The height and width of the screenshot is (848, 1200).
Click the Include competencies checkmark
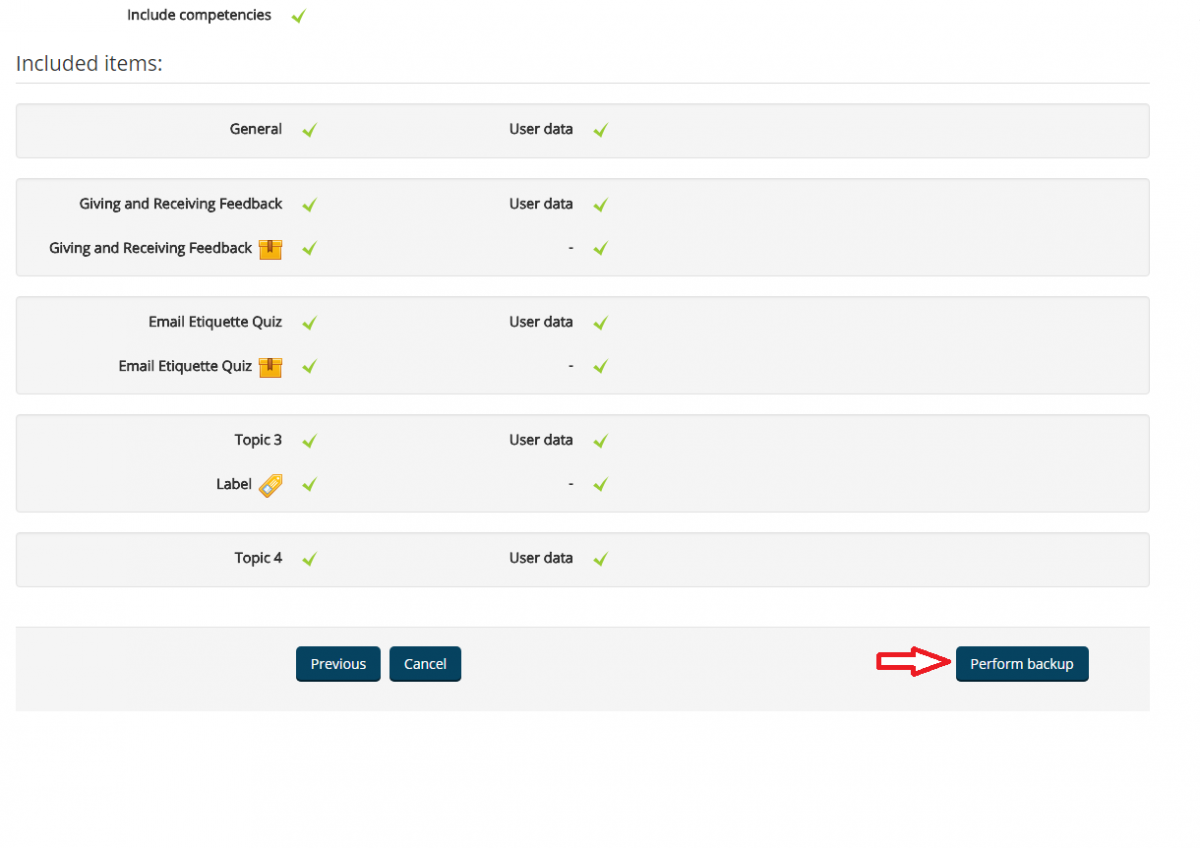(298, 16)
